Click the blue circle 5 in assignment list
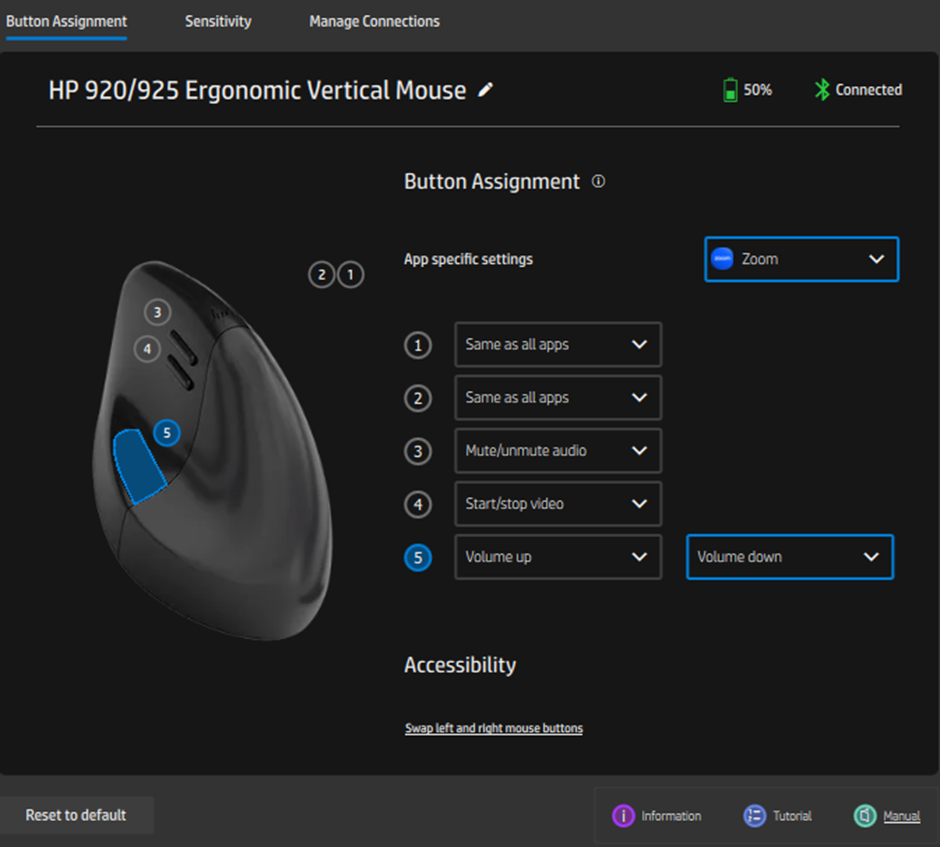 (x=418, y=557)
